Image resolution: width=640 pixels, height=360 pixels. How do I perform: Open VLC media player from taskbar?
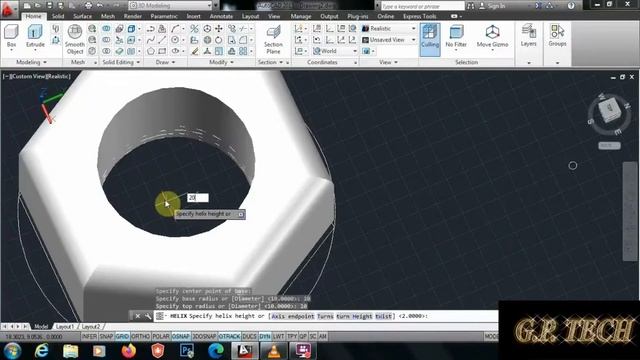coord(274,351)
